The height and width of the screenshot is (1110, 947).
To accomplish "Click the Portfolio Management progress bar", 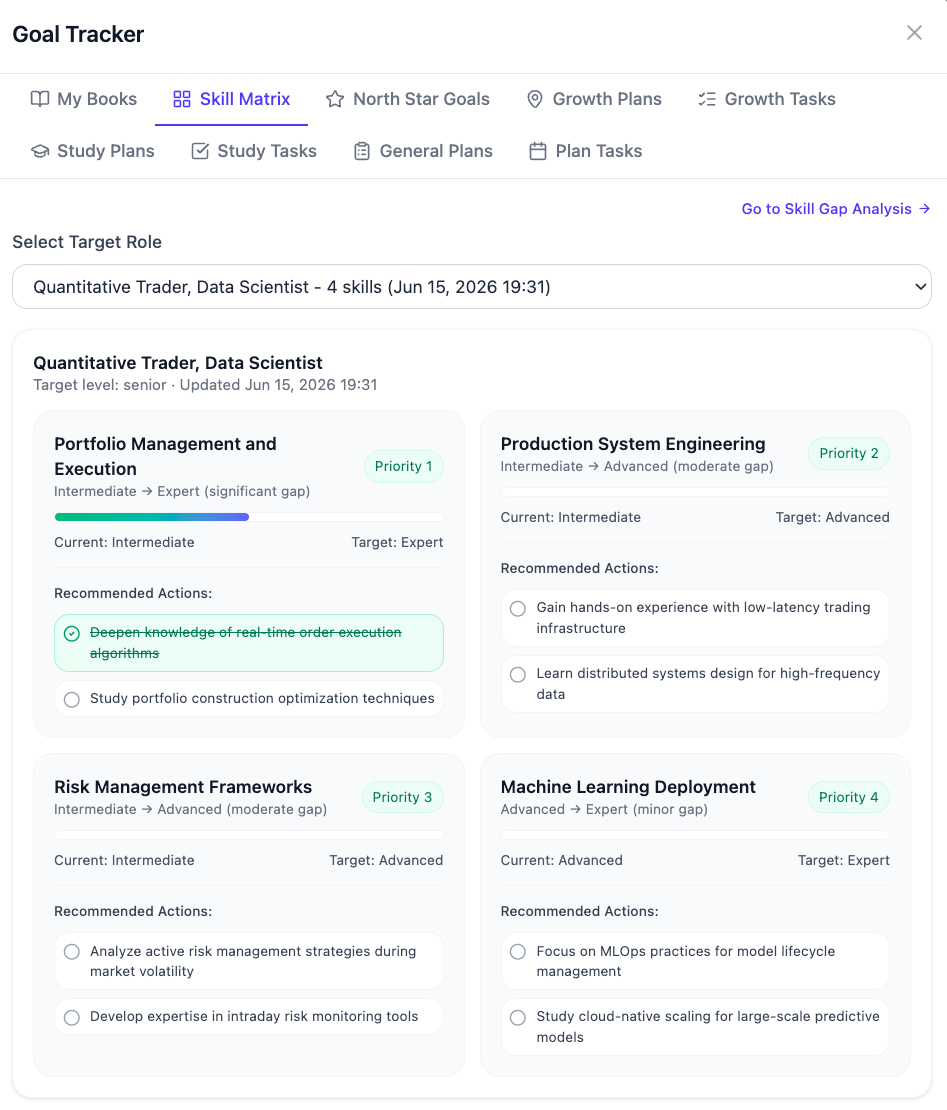I will click(x=249, y=517).
